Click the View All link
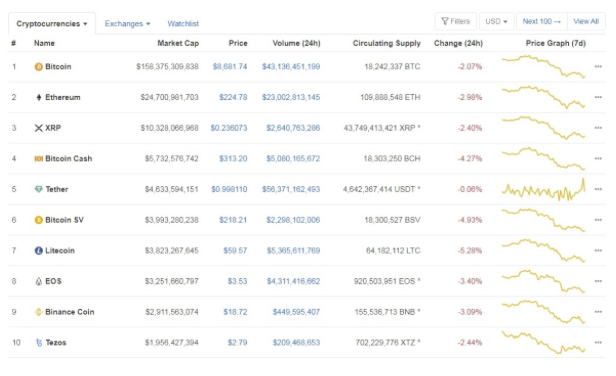616x376 pixels. [586, 21]
